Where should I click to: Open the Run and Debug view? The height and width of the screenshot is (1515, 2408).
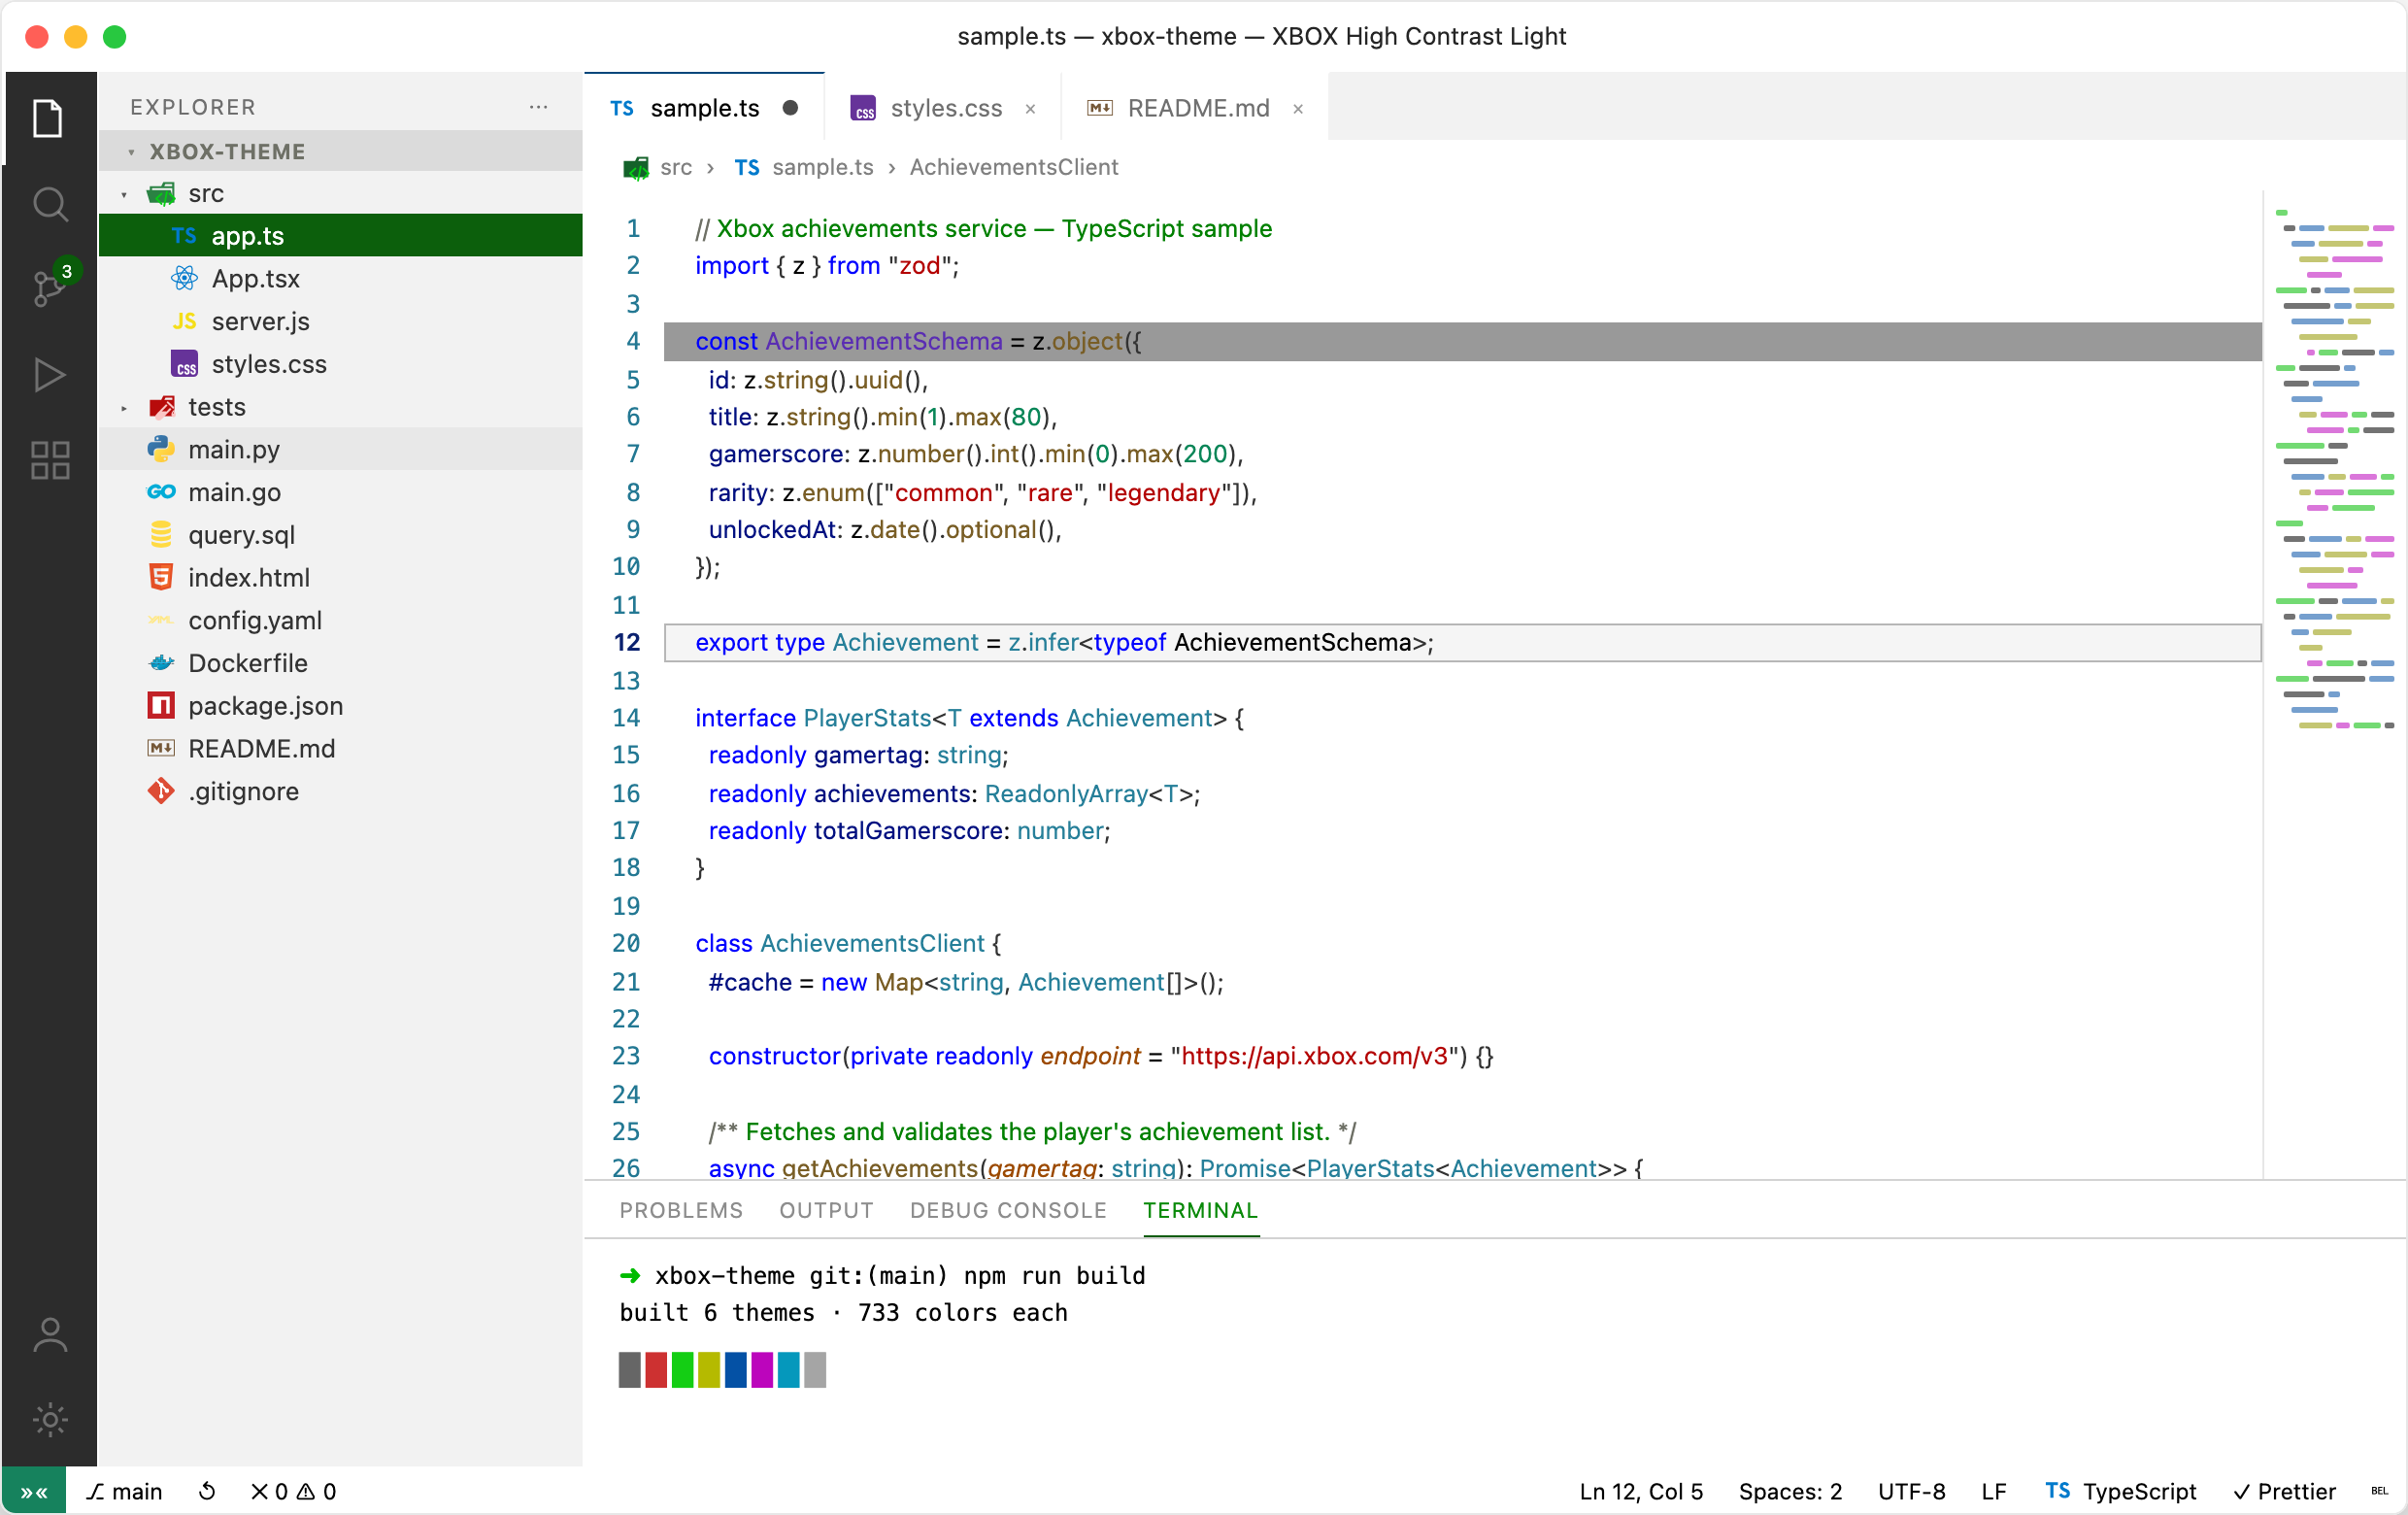pyautogui.click(x=48, y=375)
